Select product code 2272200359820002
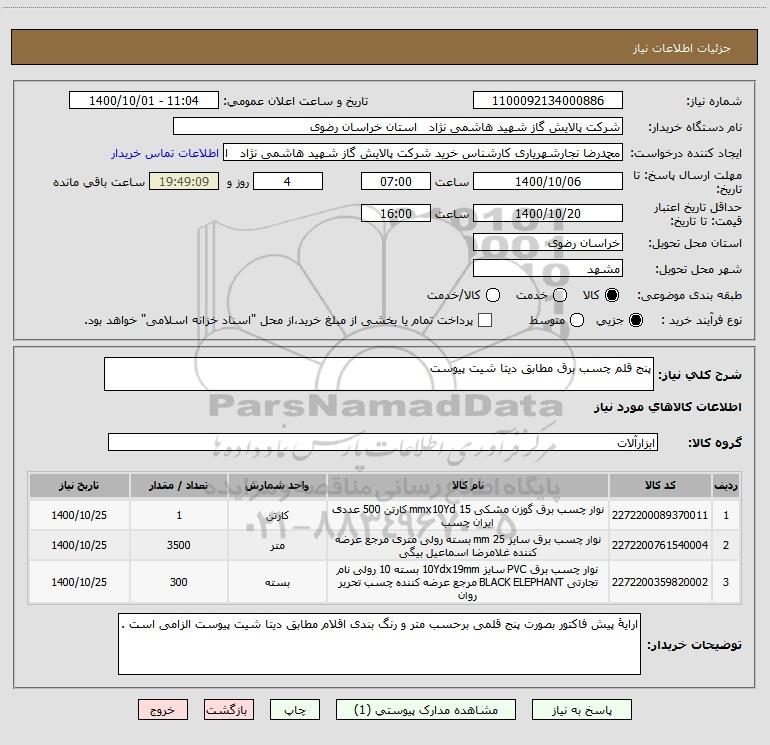Screen dimensions: 770x745 click(660, 582)
